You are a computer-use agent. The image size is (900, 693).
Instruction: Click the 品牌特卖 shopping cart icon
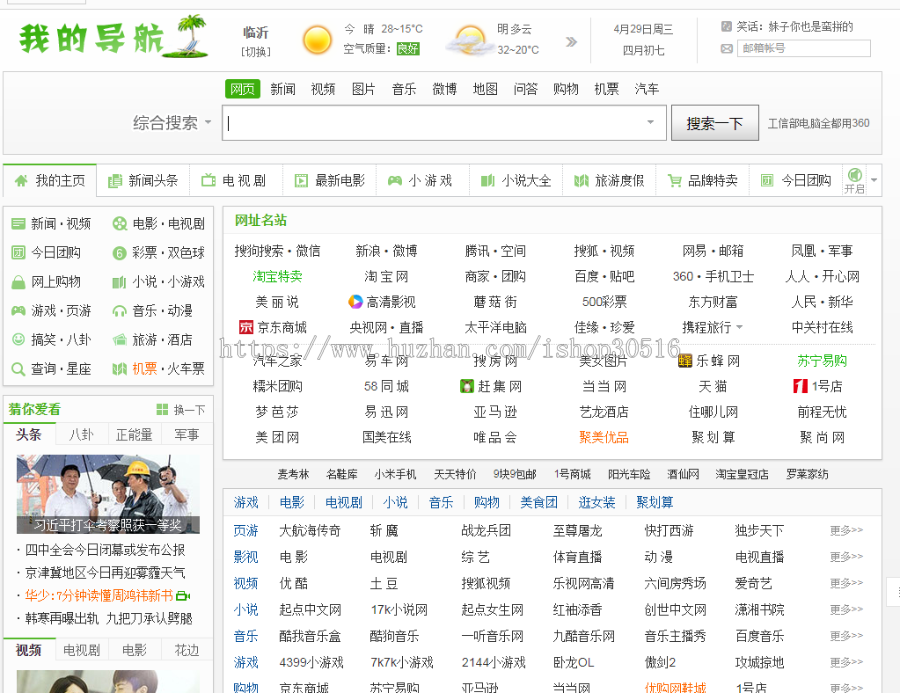pos(673,181)
